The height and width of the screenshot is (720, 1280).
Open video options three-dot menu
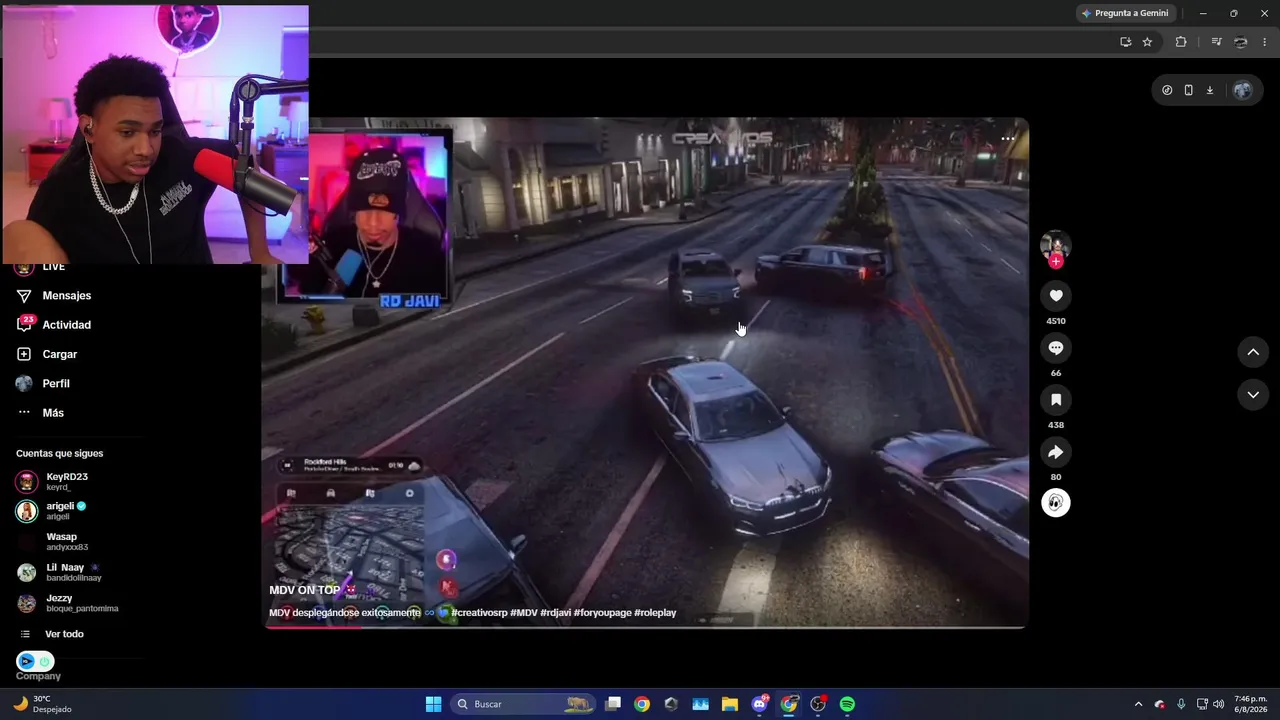tap(1007, 139)
